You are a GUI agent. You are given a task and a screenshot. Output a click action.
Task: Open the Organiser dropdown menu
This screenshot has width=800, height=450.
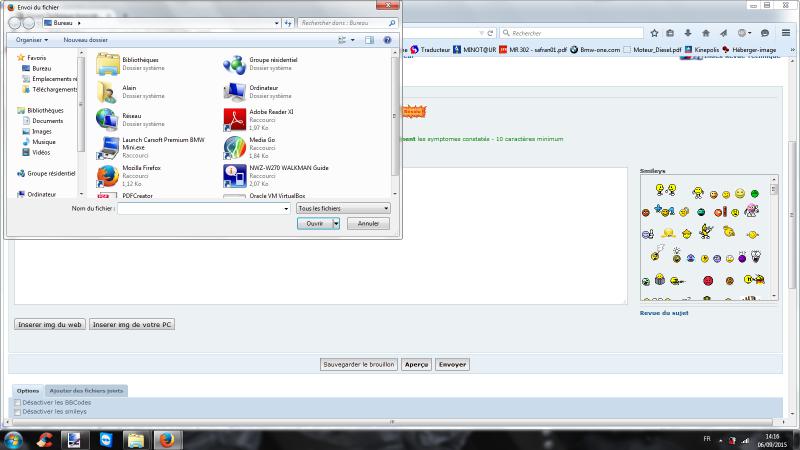[30, 40]
